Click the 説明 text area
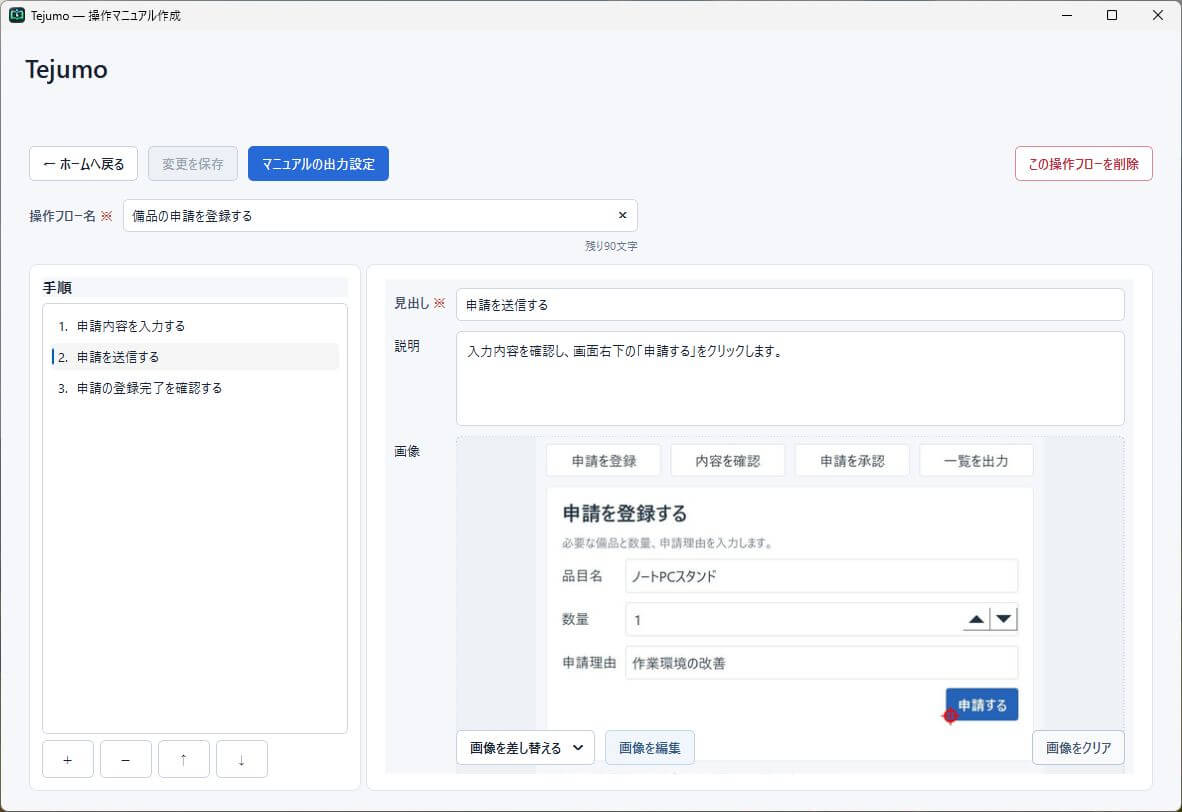Image resolution: width=1182 pixels, height=812 pixels. click(x=790, y=378)
